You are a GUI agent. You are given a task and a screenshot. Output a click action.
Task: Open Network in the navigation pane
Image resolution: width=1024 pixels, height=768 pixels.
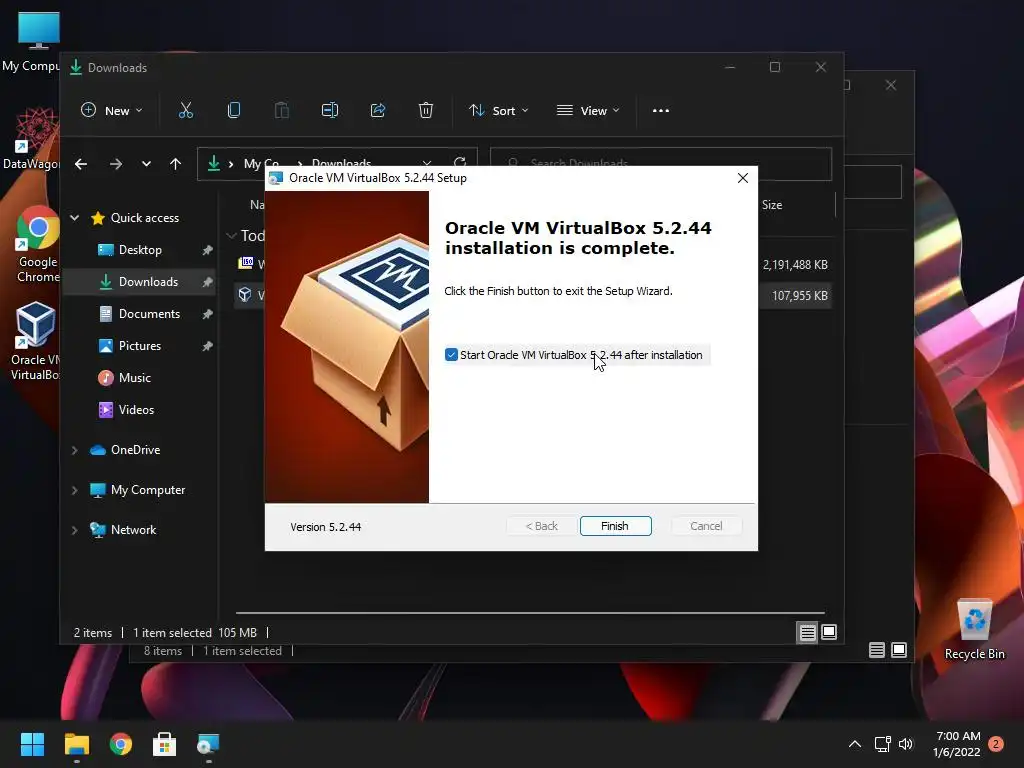(x=133, y=530)
